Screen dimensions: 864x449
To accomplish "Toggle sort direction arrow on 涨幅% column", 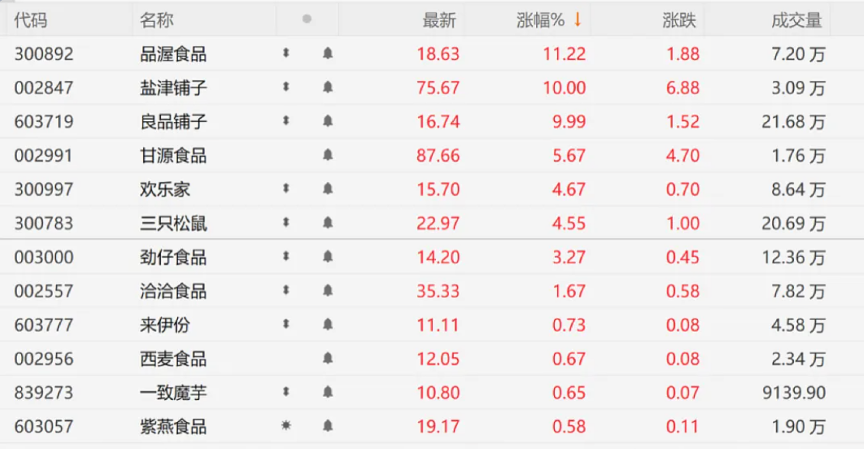I will tap(577, 19).
